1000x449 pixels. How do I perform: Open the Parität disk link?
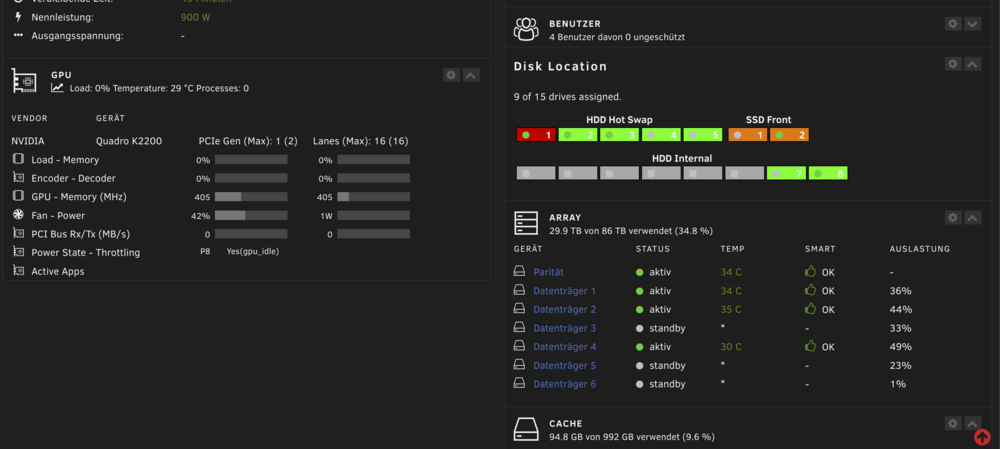point(548,272)
